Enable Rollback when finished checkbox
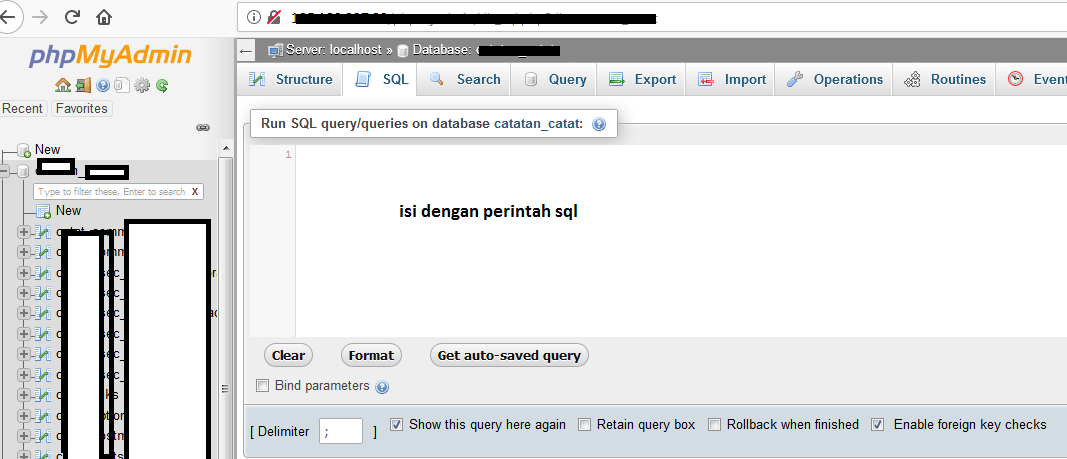This screenshot has height=459, width=1067. pos(715,425)
